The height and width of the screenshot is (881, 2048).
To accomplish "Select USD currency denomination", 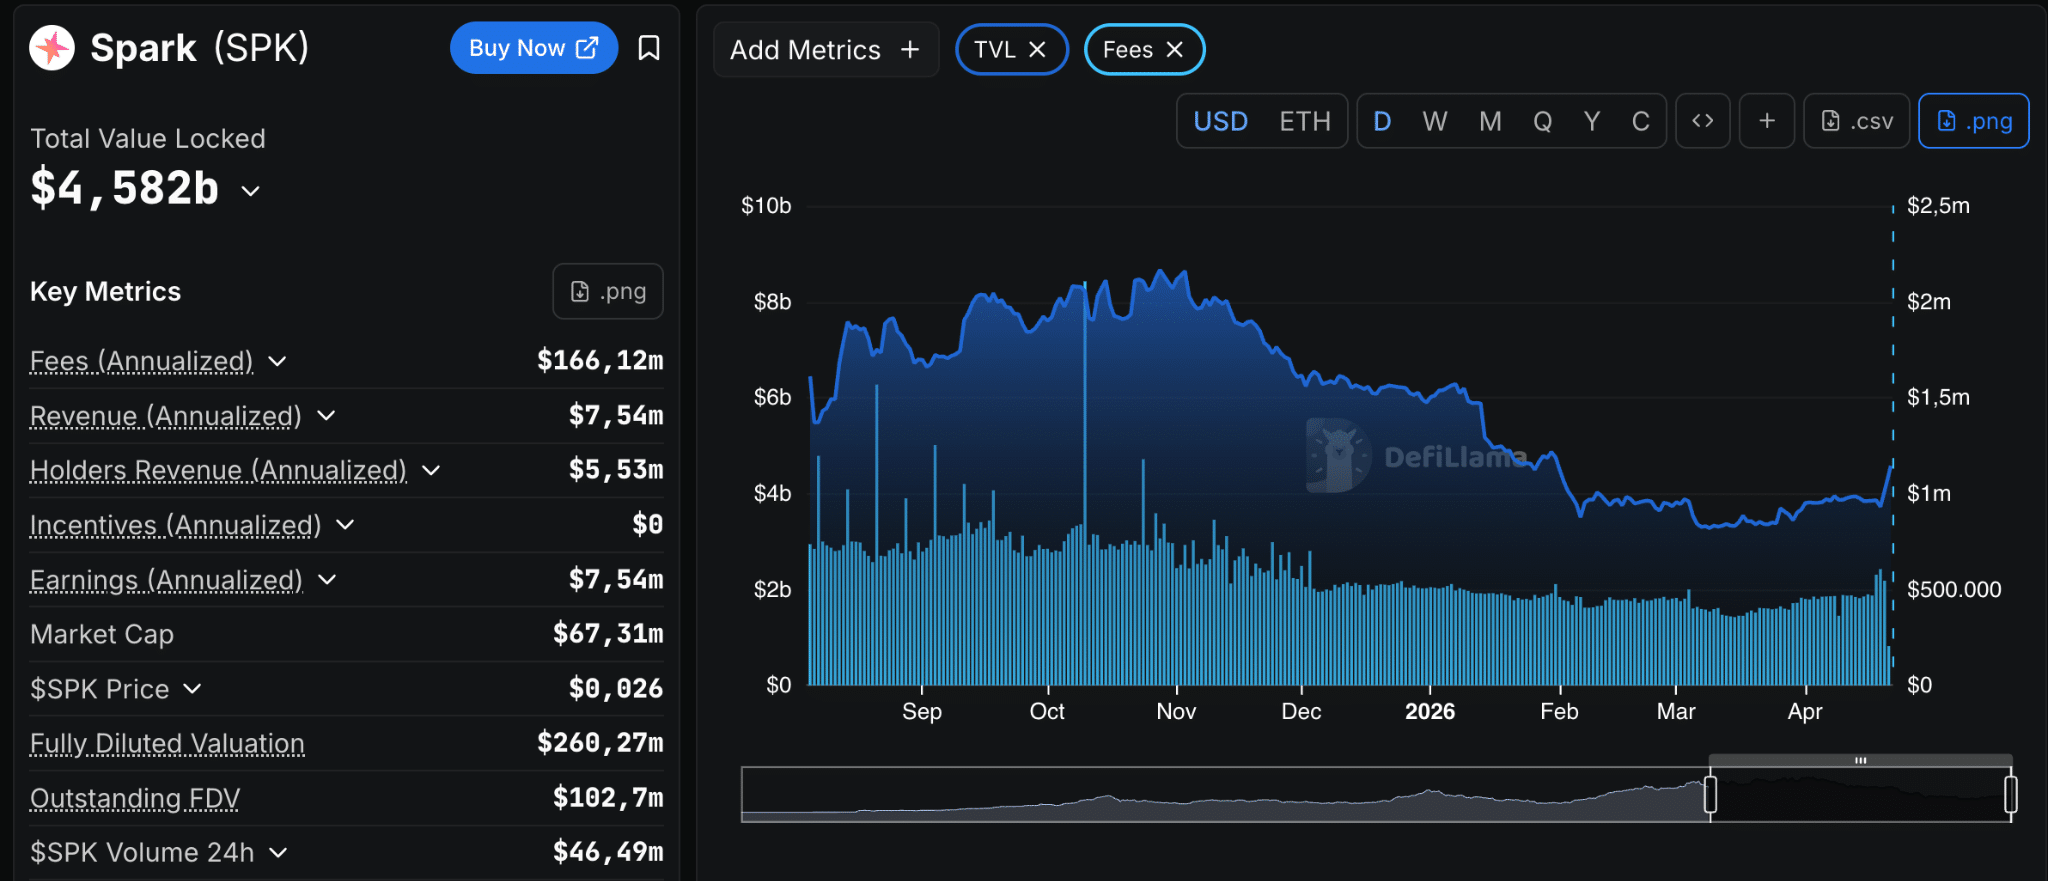I will pyautogui.click(x=1221, y=121).
